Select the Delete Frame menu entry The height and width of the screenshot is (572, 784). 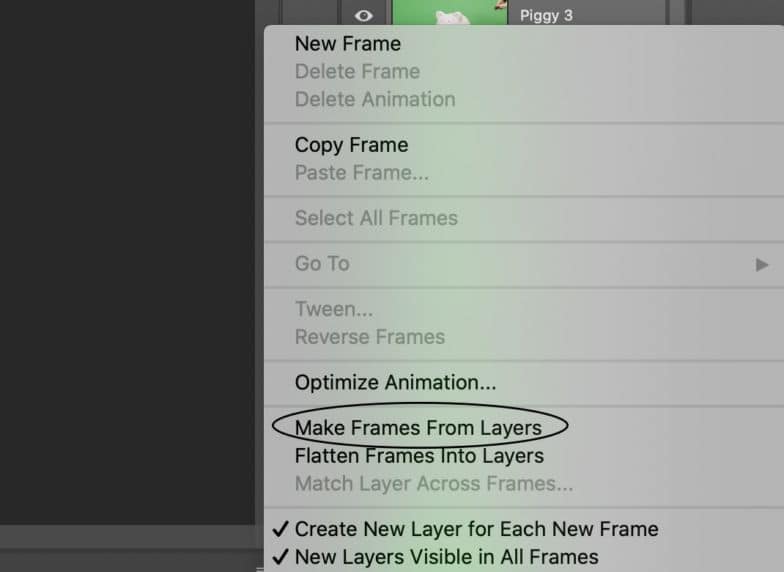(357, 72)
